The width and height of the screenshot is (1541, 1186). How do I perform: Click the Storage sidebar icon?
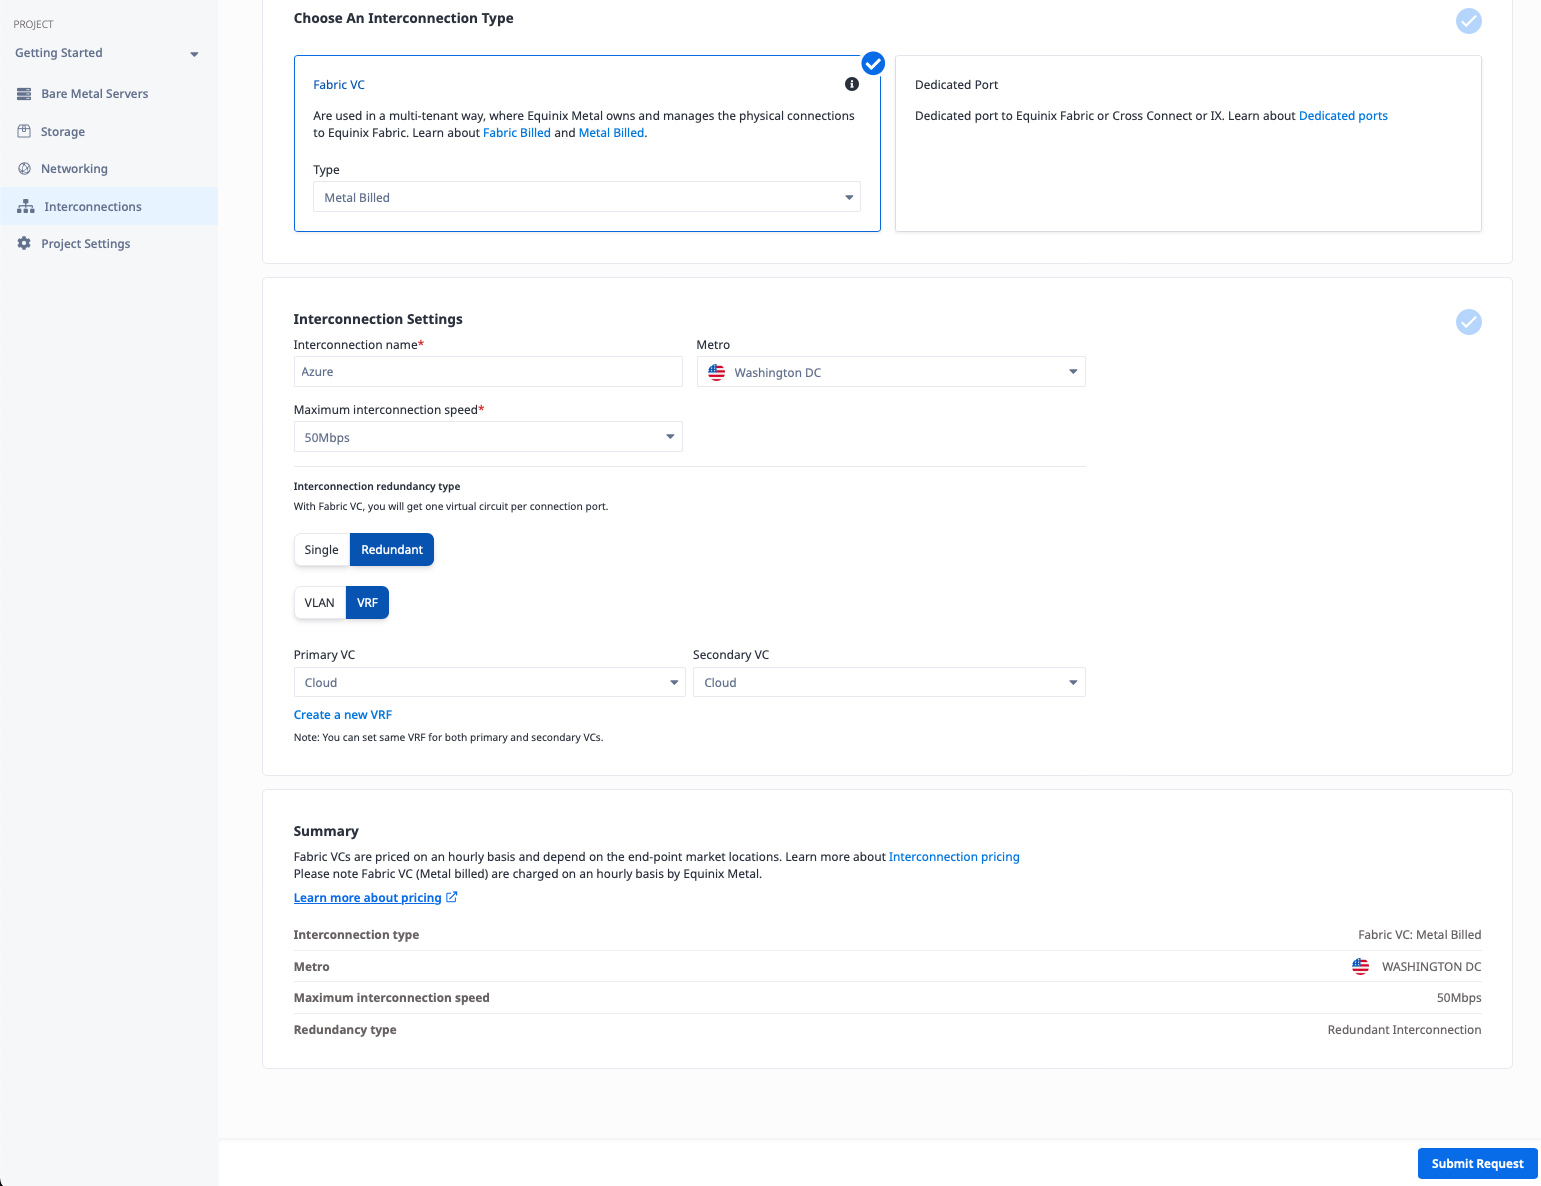coord(24,131)
